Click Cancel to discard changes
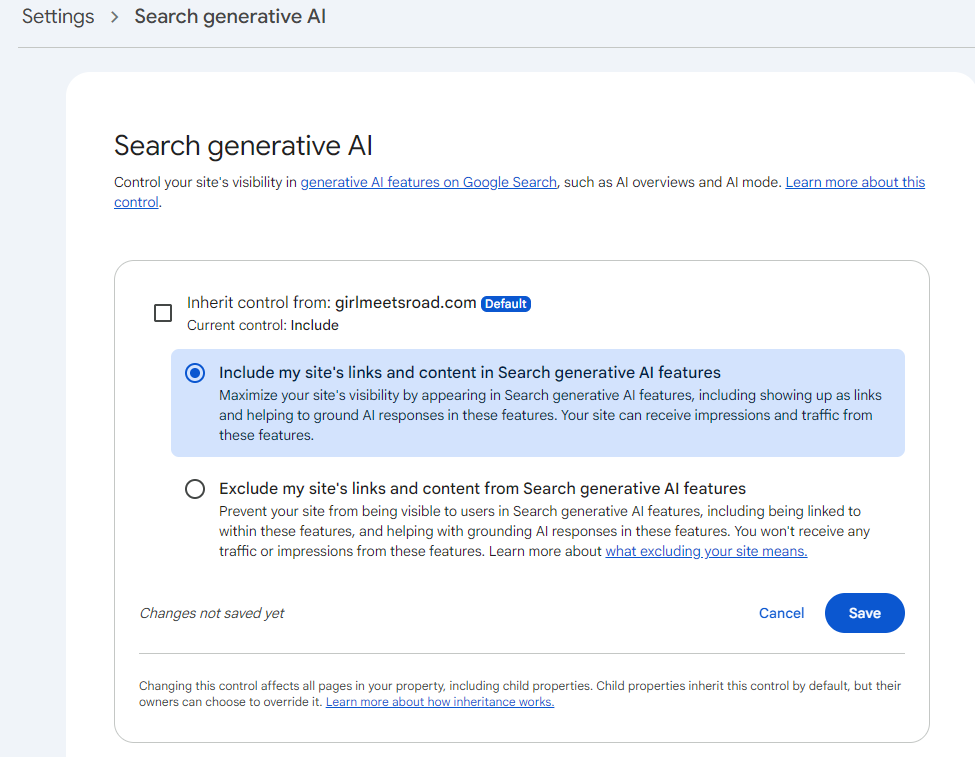 (781, 613)
